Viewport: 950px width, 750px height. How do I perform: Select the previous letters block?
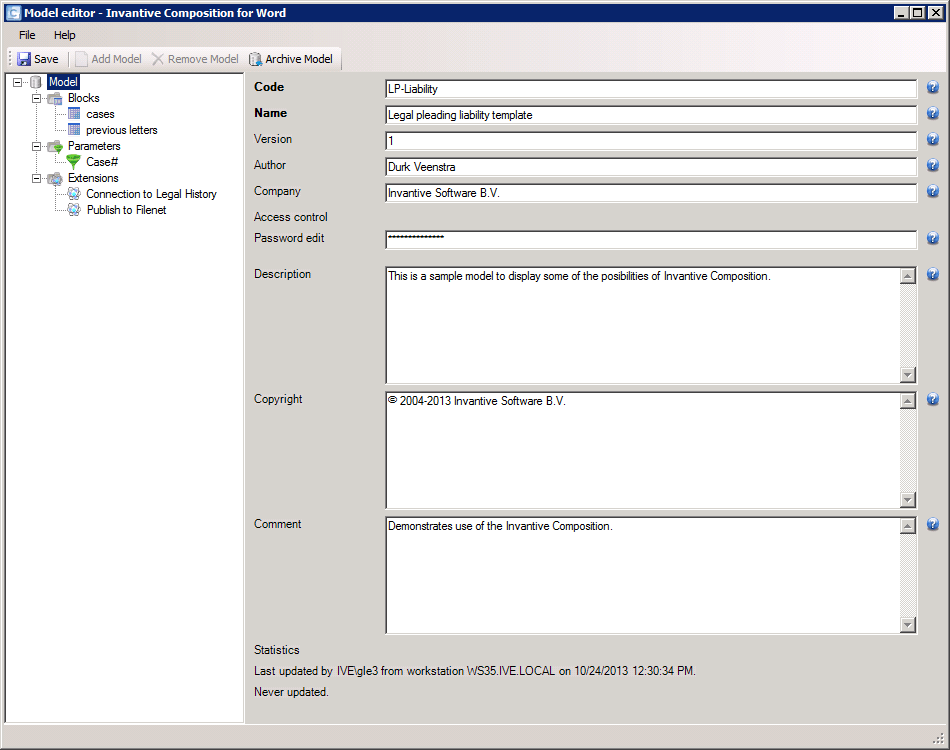tap(121, 130)
